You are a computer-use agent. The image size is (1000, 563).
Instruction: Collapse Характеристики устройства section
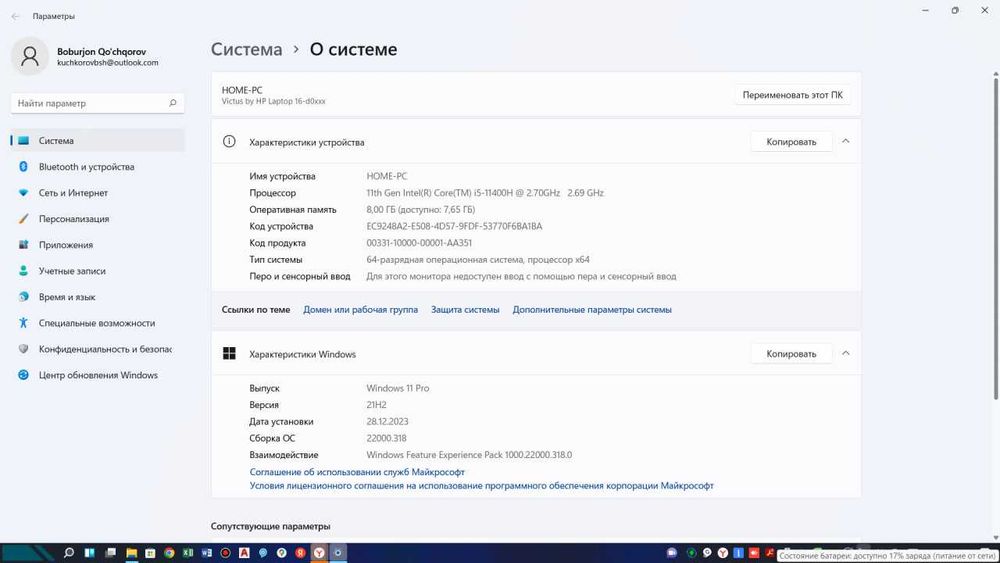(x=846, y=142)
